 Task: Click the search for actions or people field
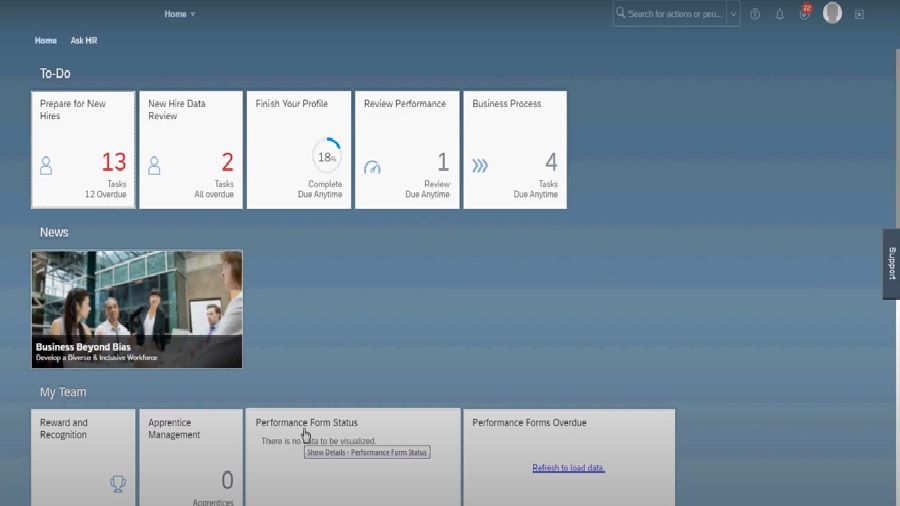(676, 14)
